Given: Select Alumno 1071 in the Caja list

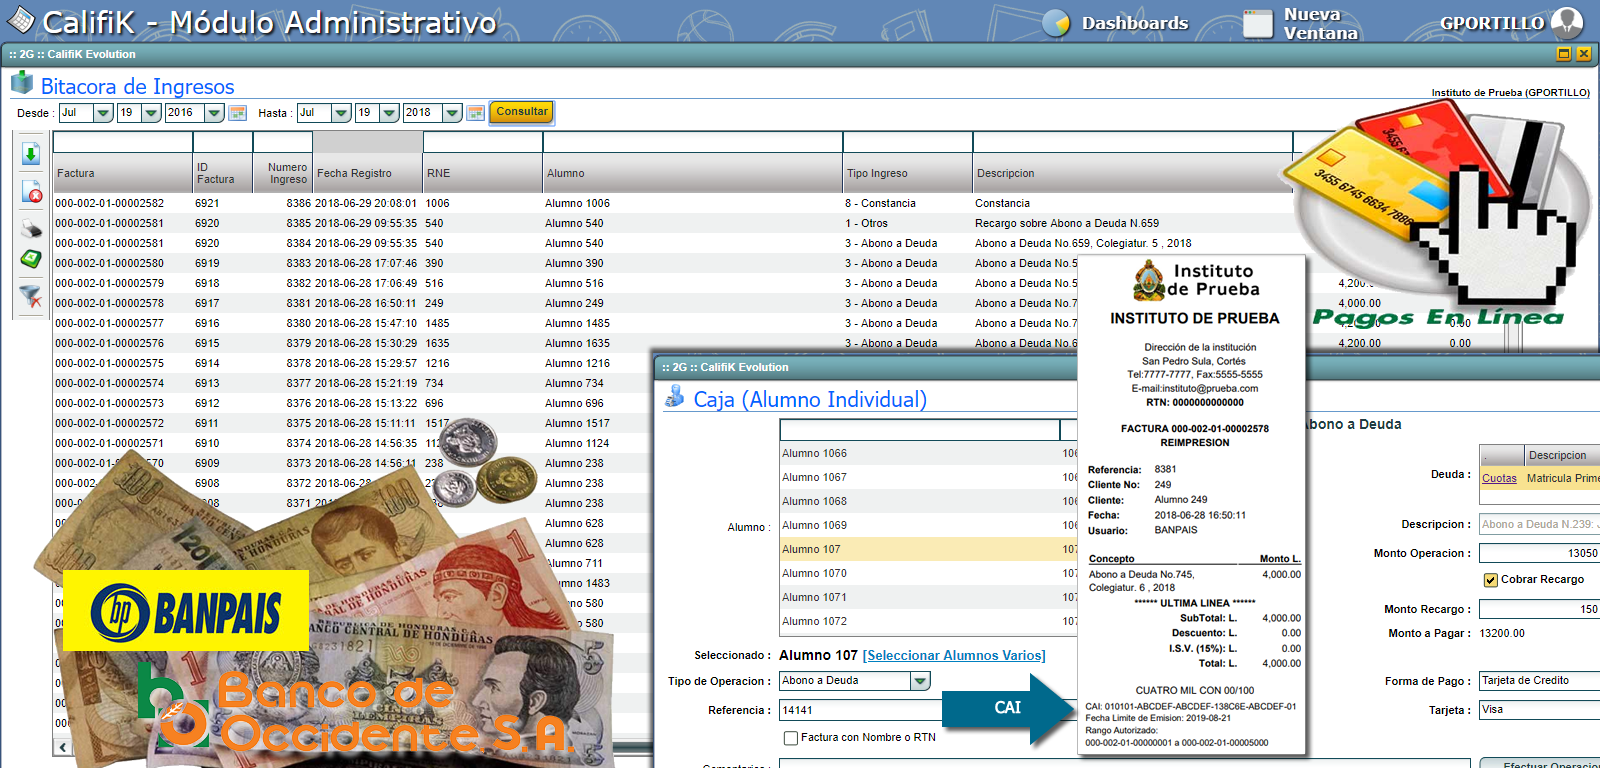Looking at the screenshot, I should click(928, 597).
